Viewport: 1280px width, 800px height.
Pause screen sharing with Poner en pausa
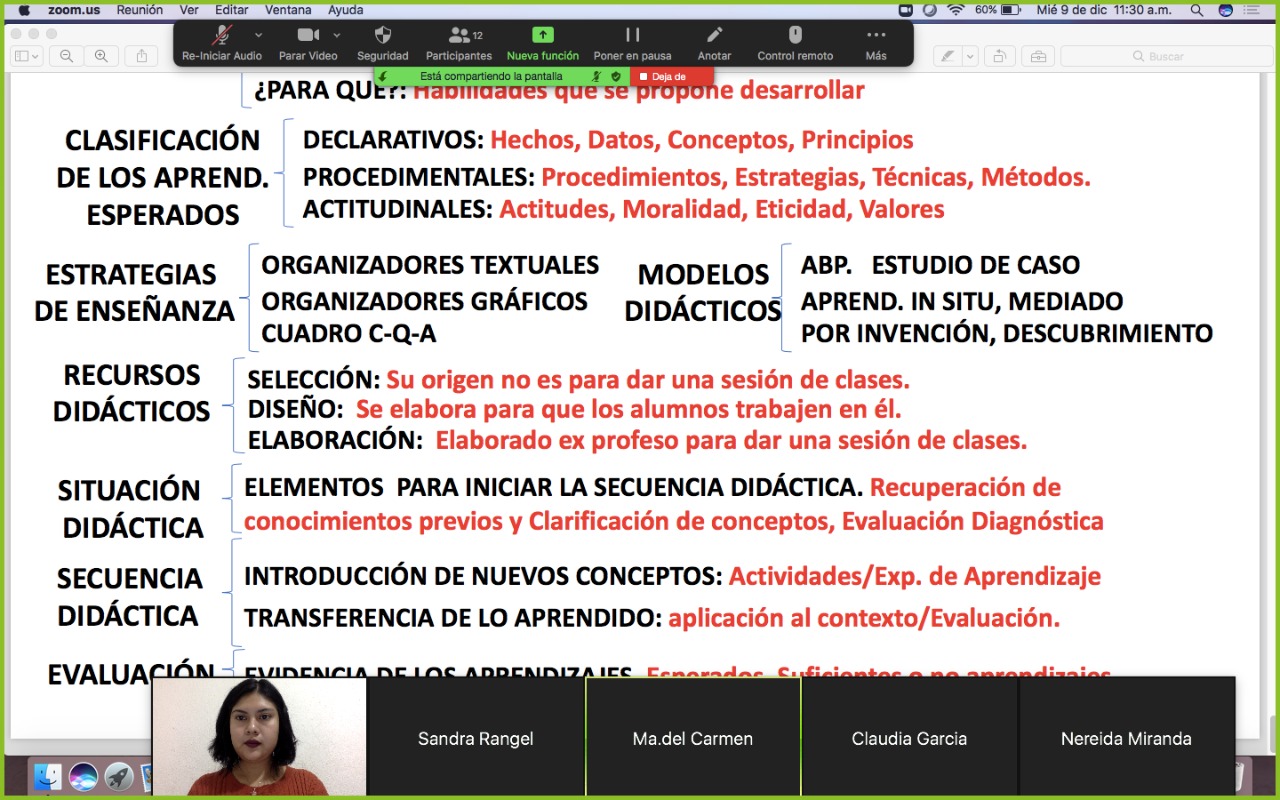pos(632,36)
